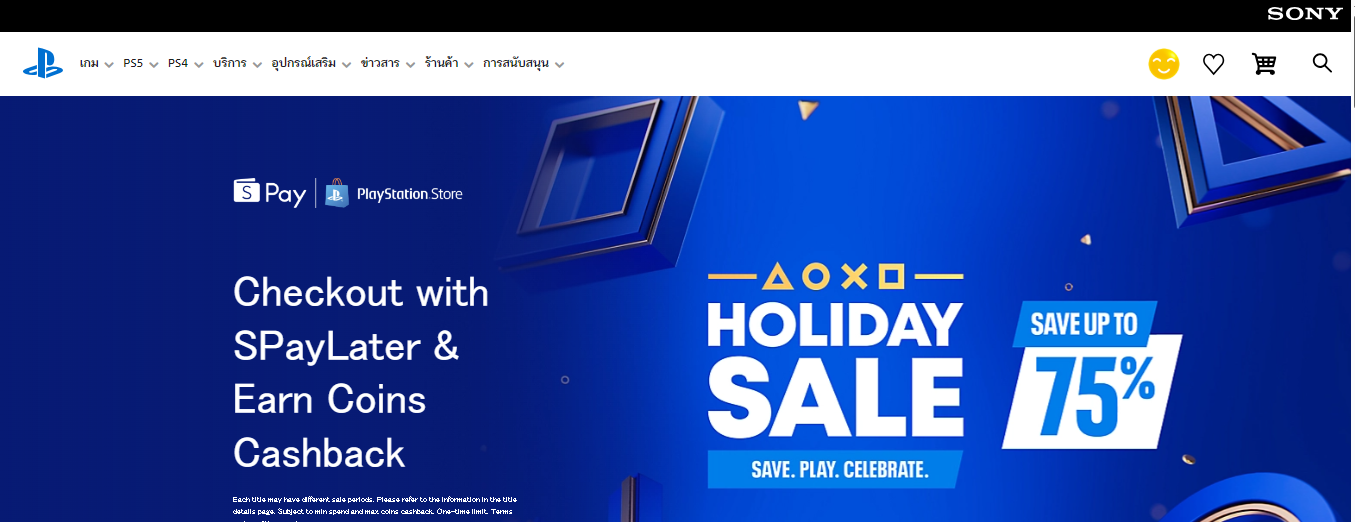Viewport: 1355px width, 522px height.
Task: Open the อุปกรณ์เสริม menu item
Action: [305, 63]
